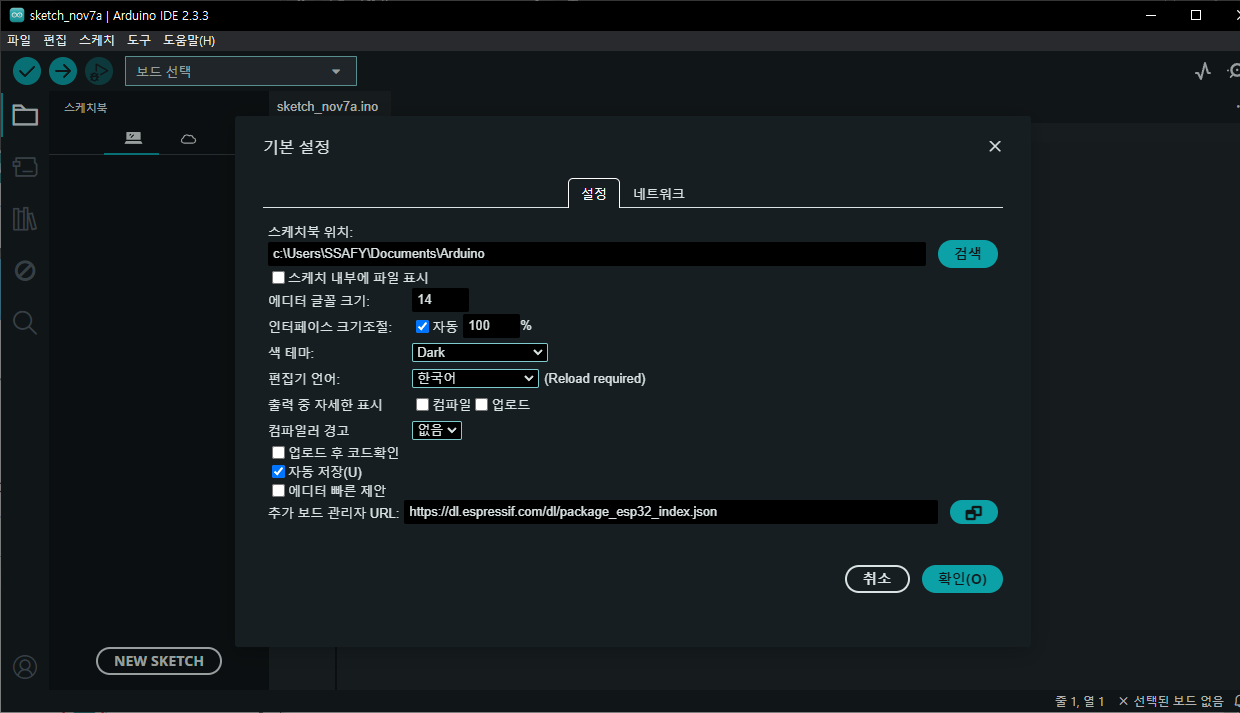The height and width of the screenshot is (713, 1240).
Task: Close the 기본 설정 dialog with X
Action: (995, 146)
